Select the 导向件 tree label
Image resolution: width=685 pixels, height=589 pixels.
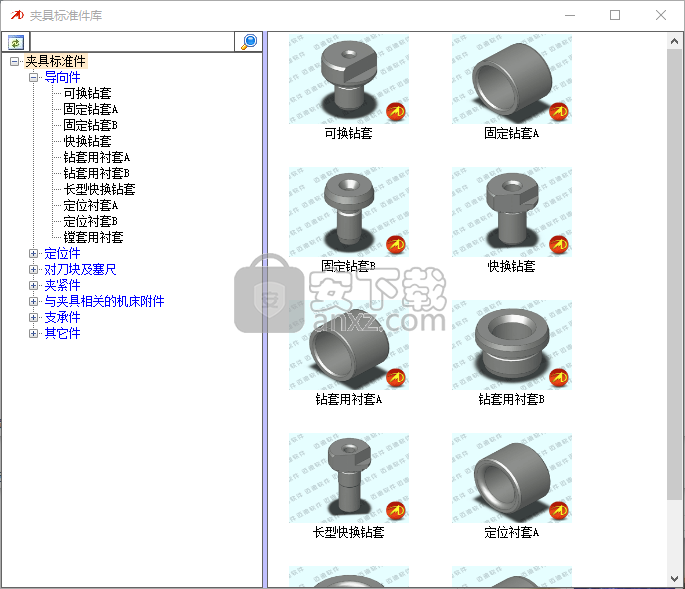(x=62, y=77)
